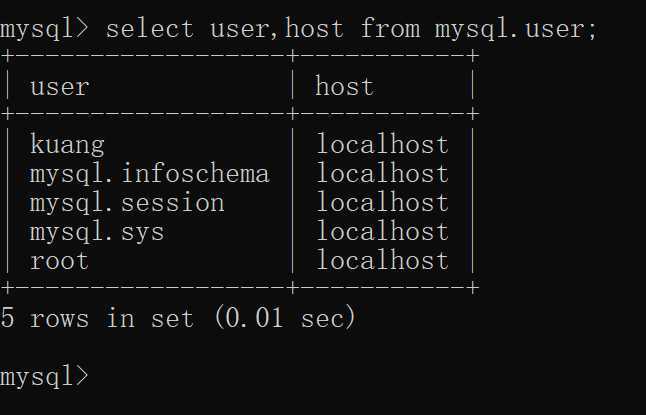Image resolution: width=646 pixels, height=415 pixels.
Task: Click the word 'select' in the query
Action: point(150,28)
